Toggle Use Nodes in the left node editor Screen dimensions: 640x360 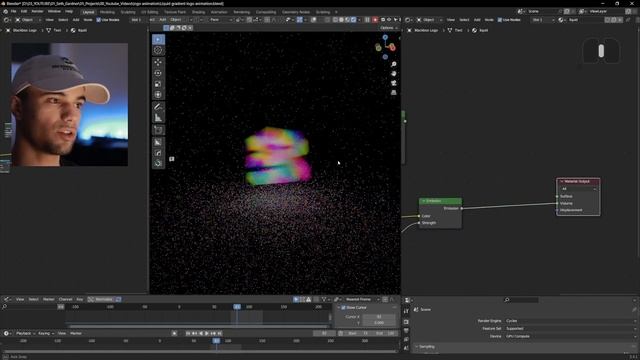pyautogui.click(x=98, y=20)
